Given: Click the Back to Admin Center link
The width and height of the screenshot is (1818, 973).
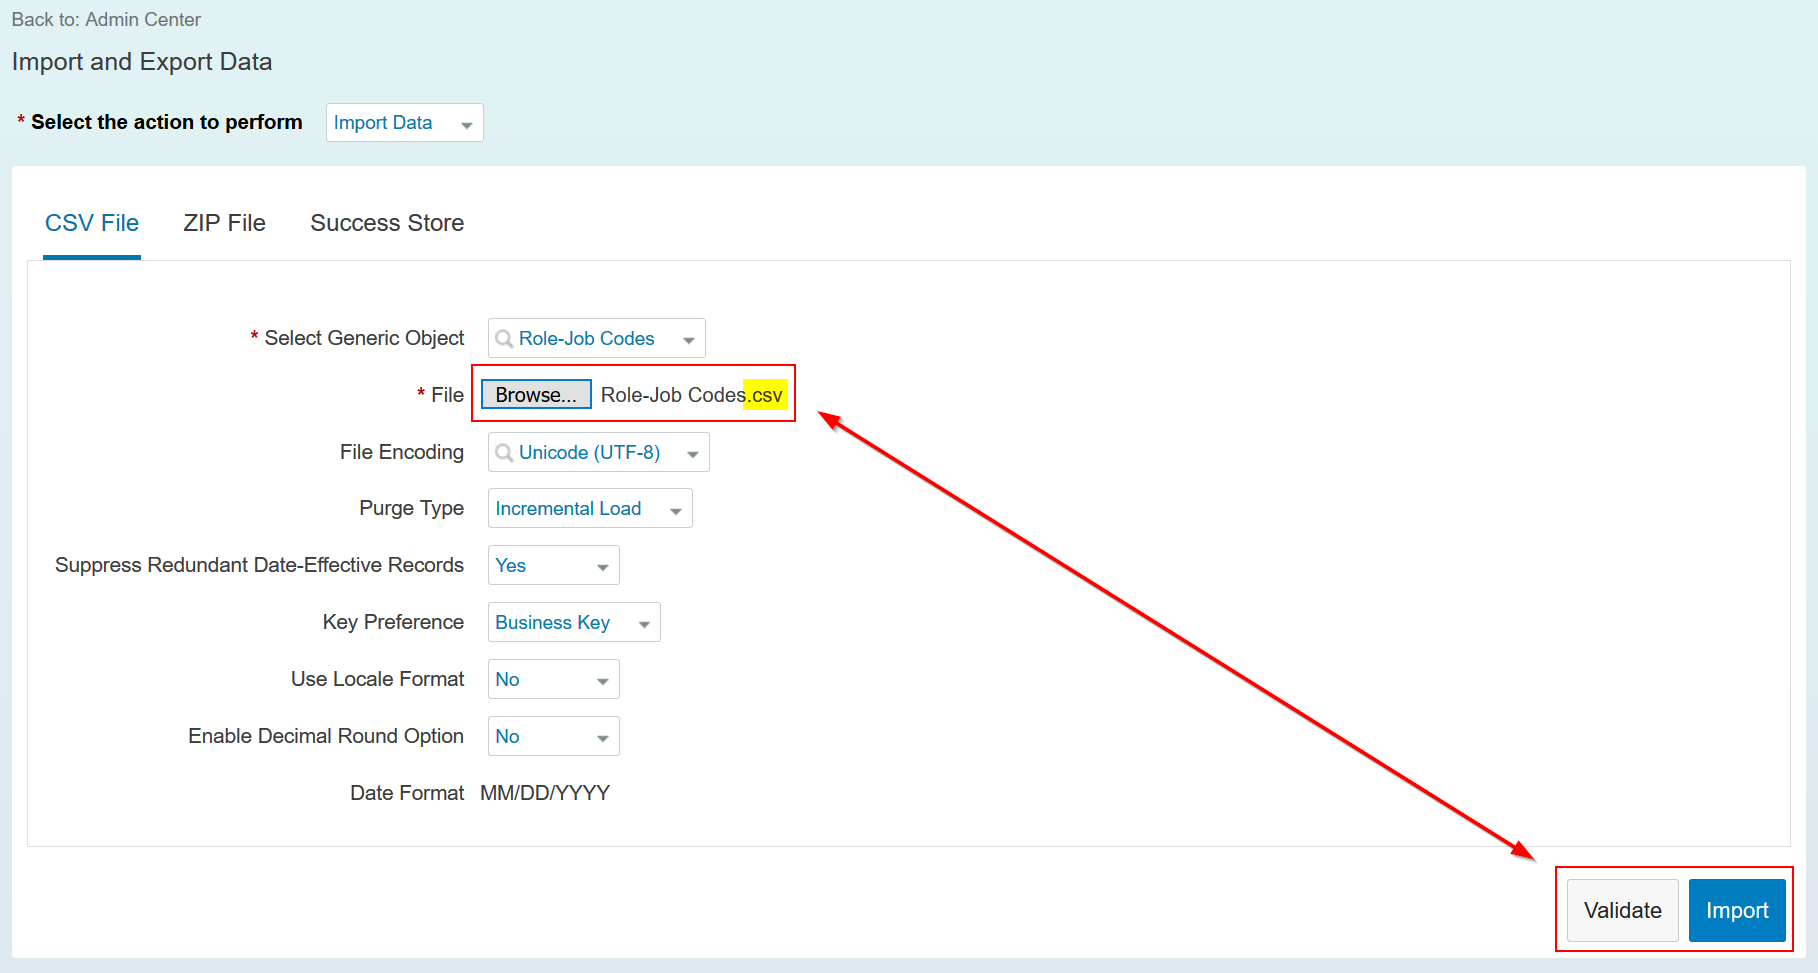Looking at the screenshot, I should tap(106, 19).
